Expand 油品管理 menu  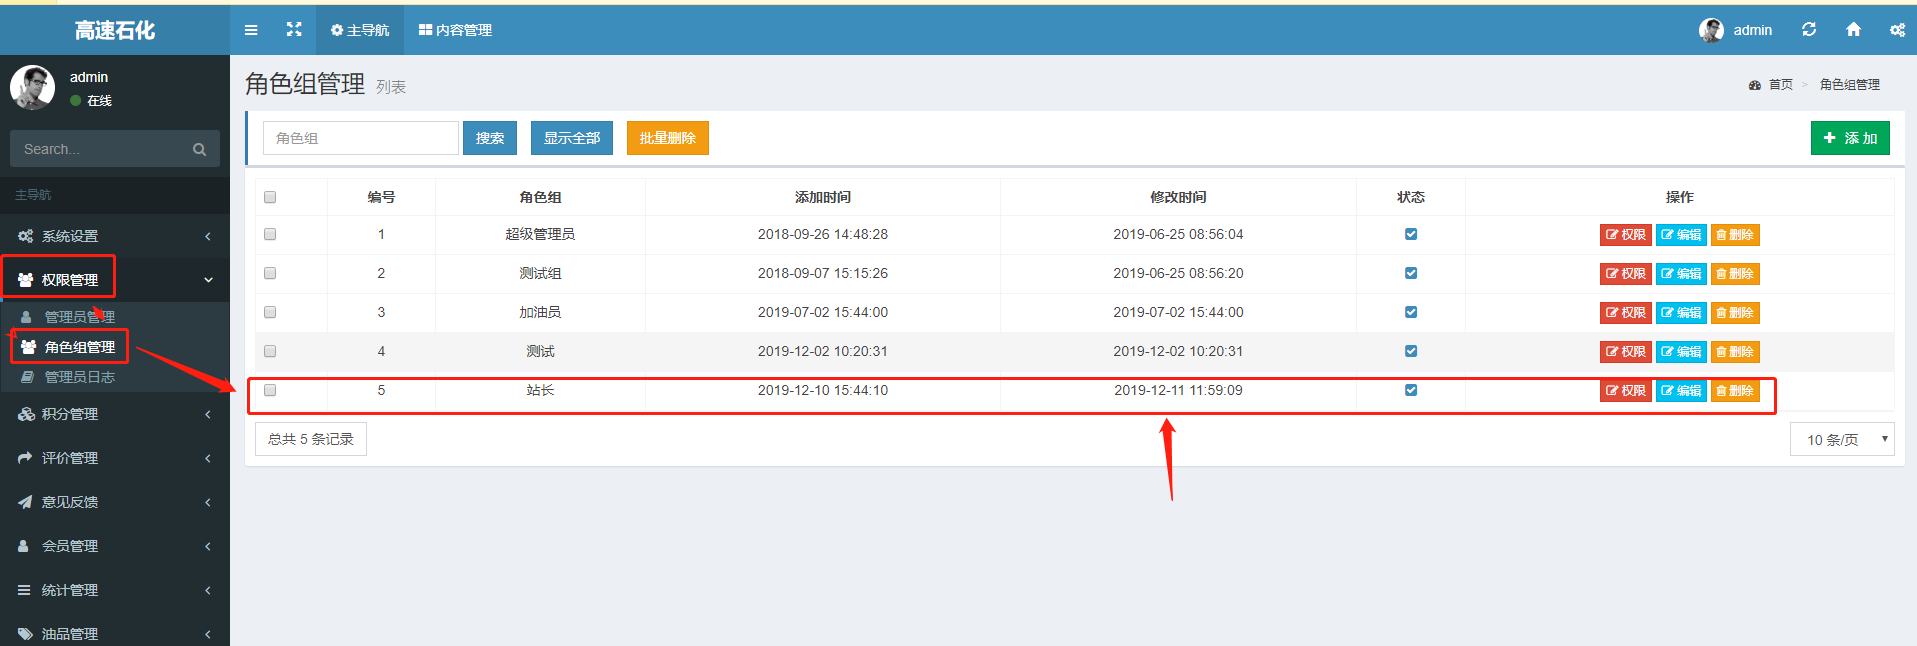click(115, 634)
